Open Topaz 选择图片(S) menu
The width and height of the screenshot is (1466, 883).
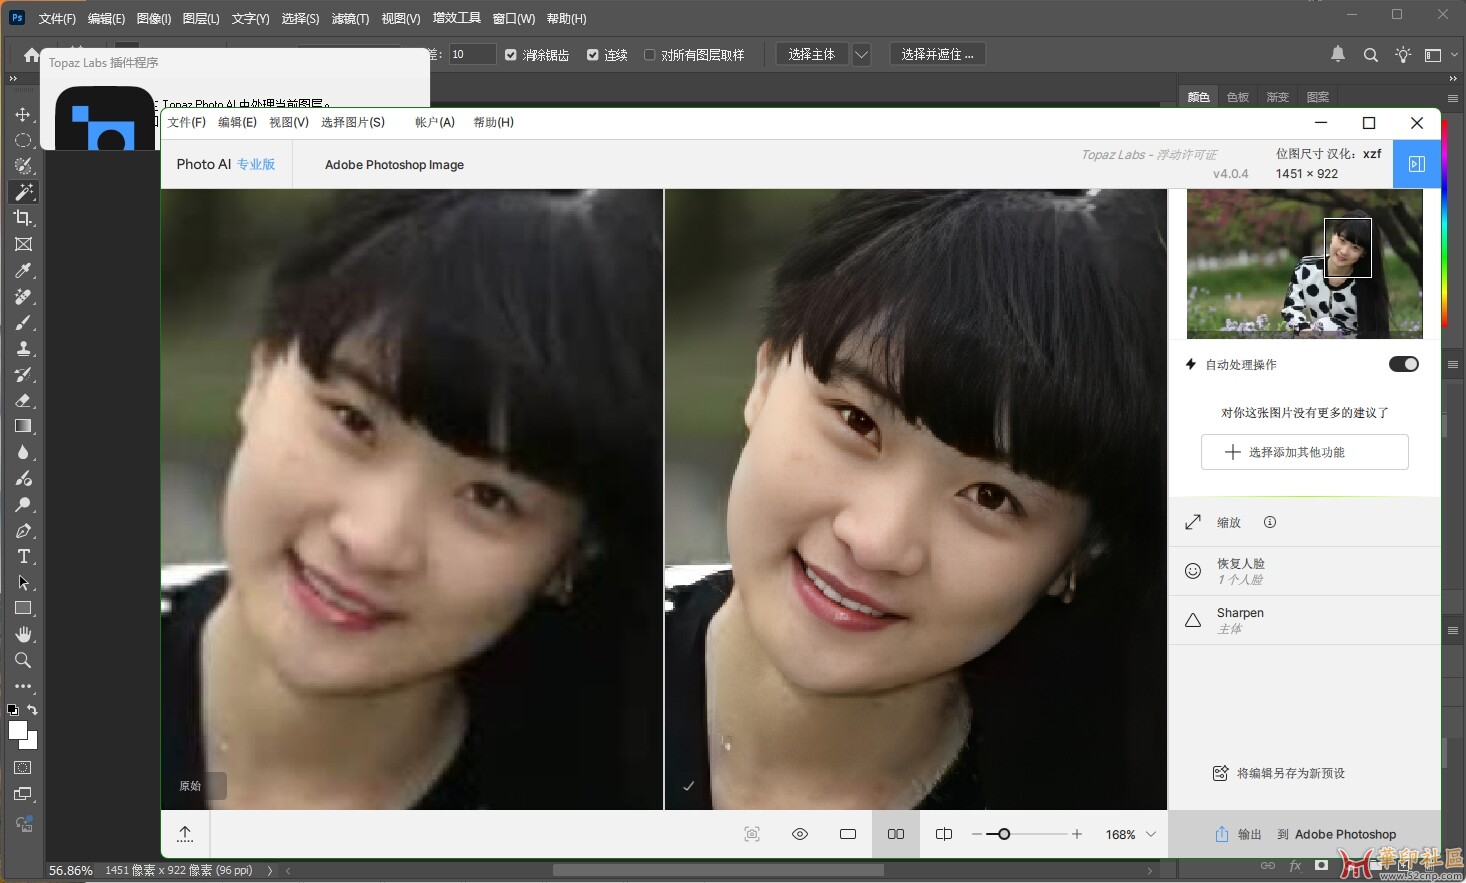click(x=353, y=122)
